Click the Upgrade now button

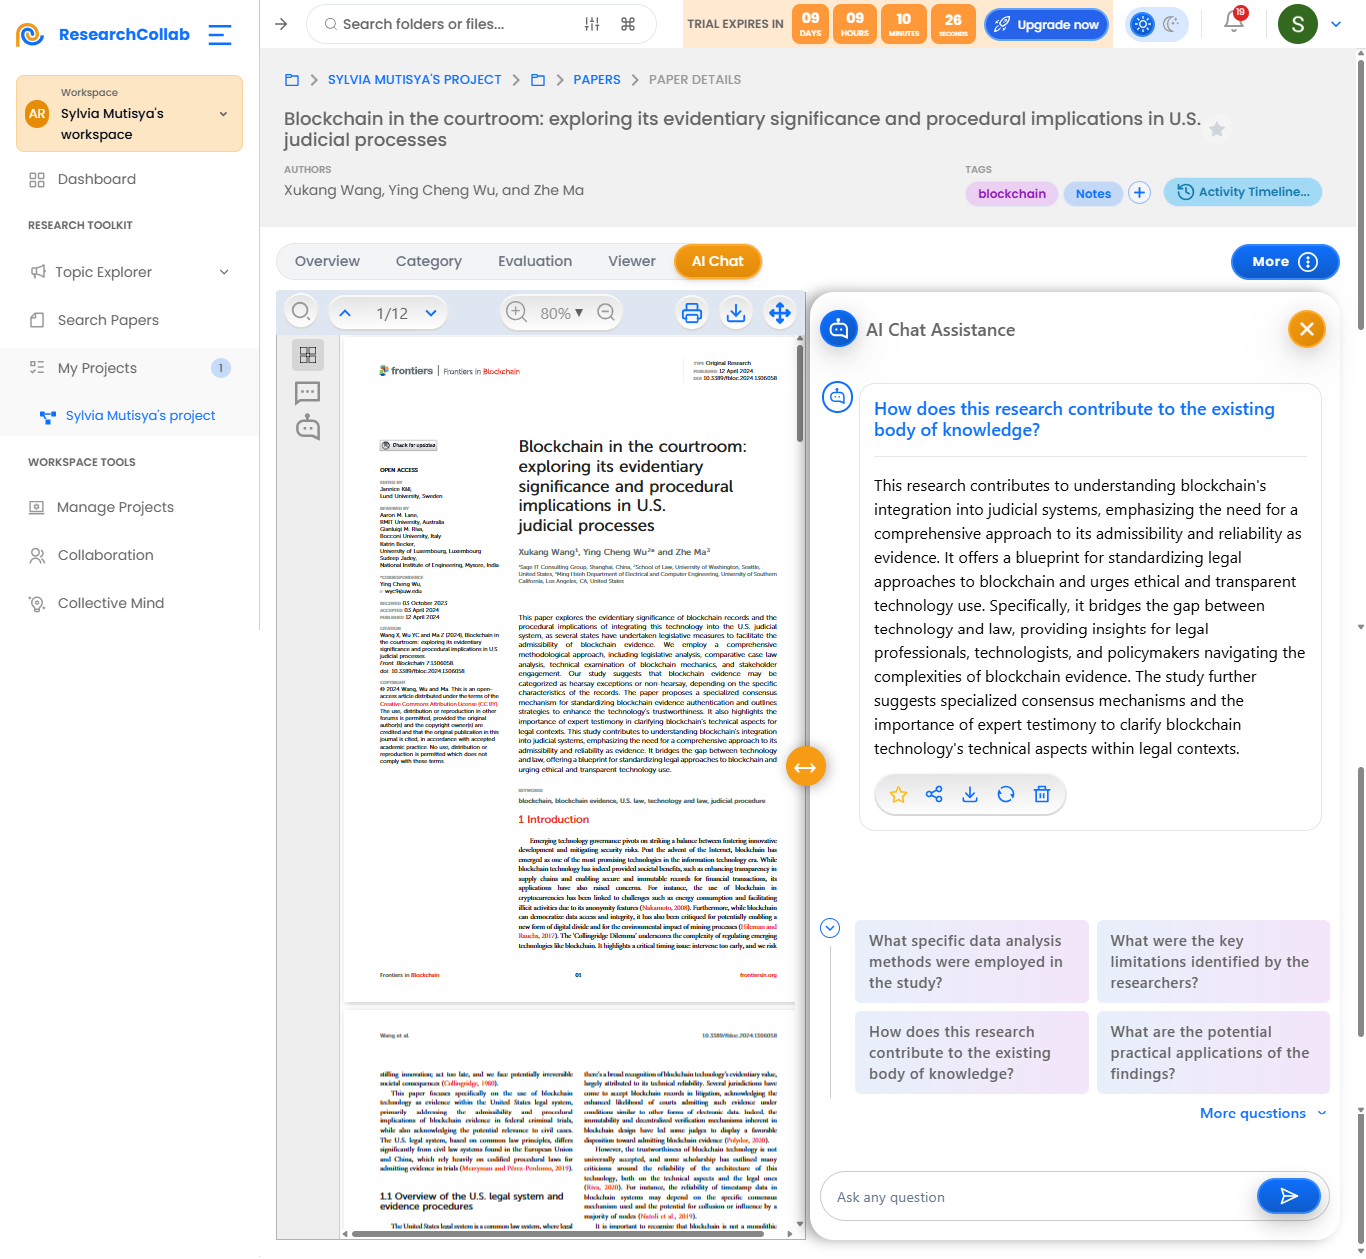[x=1047, y=24]
